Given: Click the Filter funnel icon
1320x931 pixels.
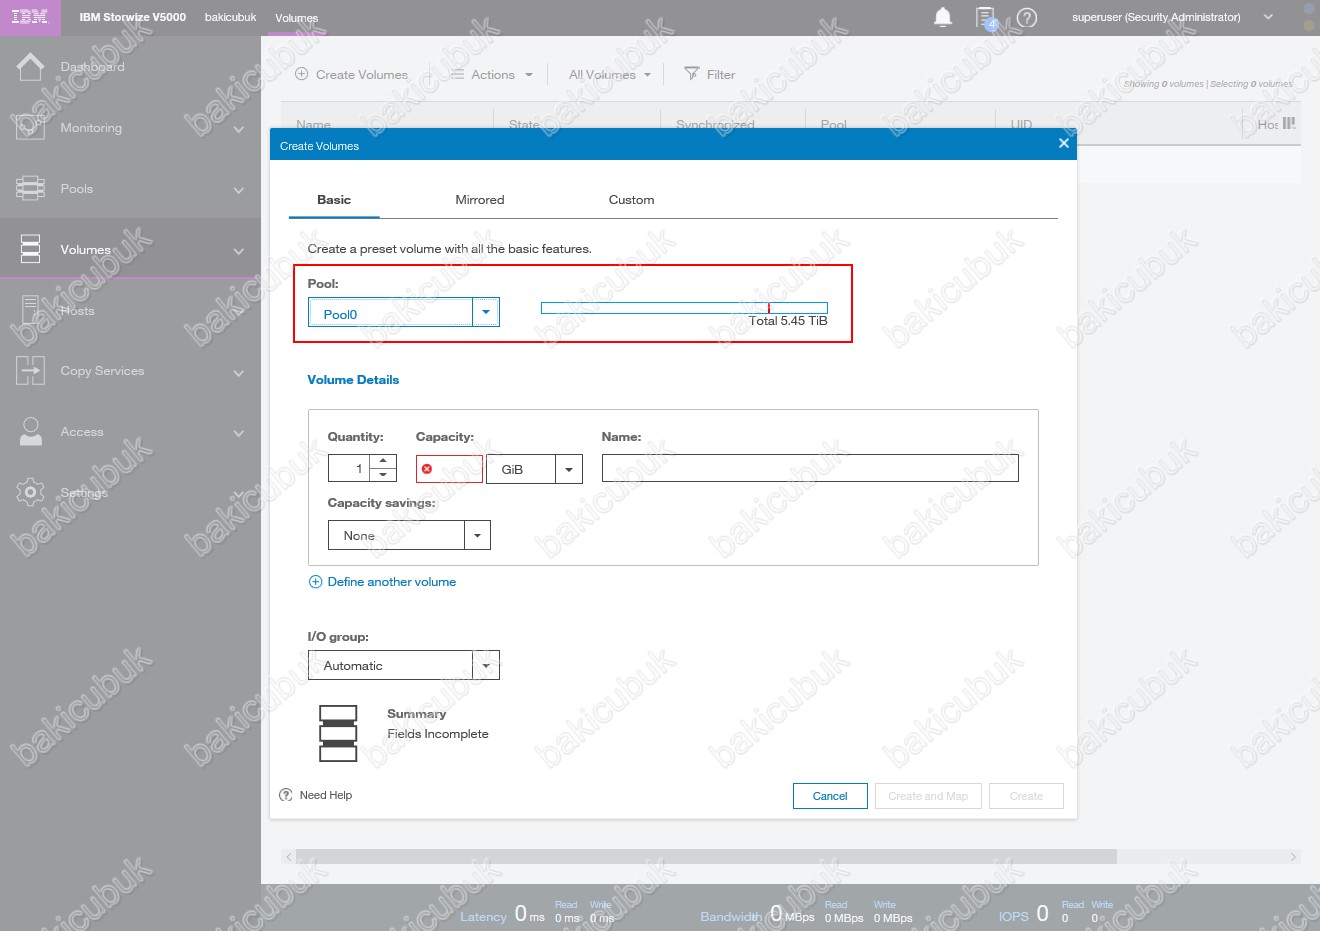Looking at the screenshot, I should (x=691, y=74).
